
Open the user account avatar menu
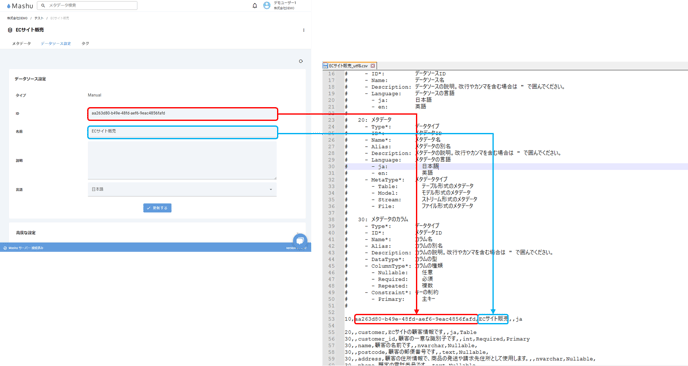(266, 5)
